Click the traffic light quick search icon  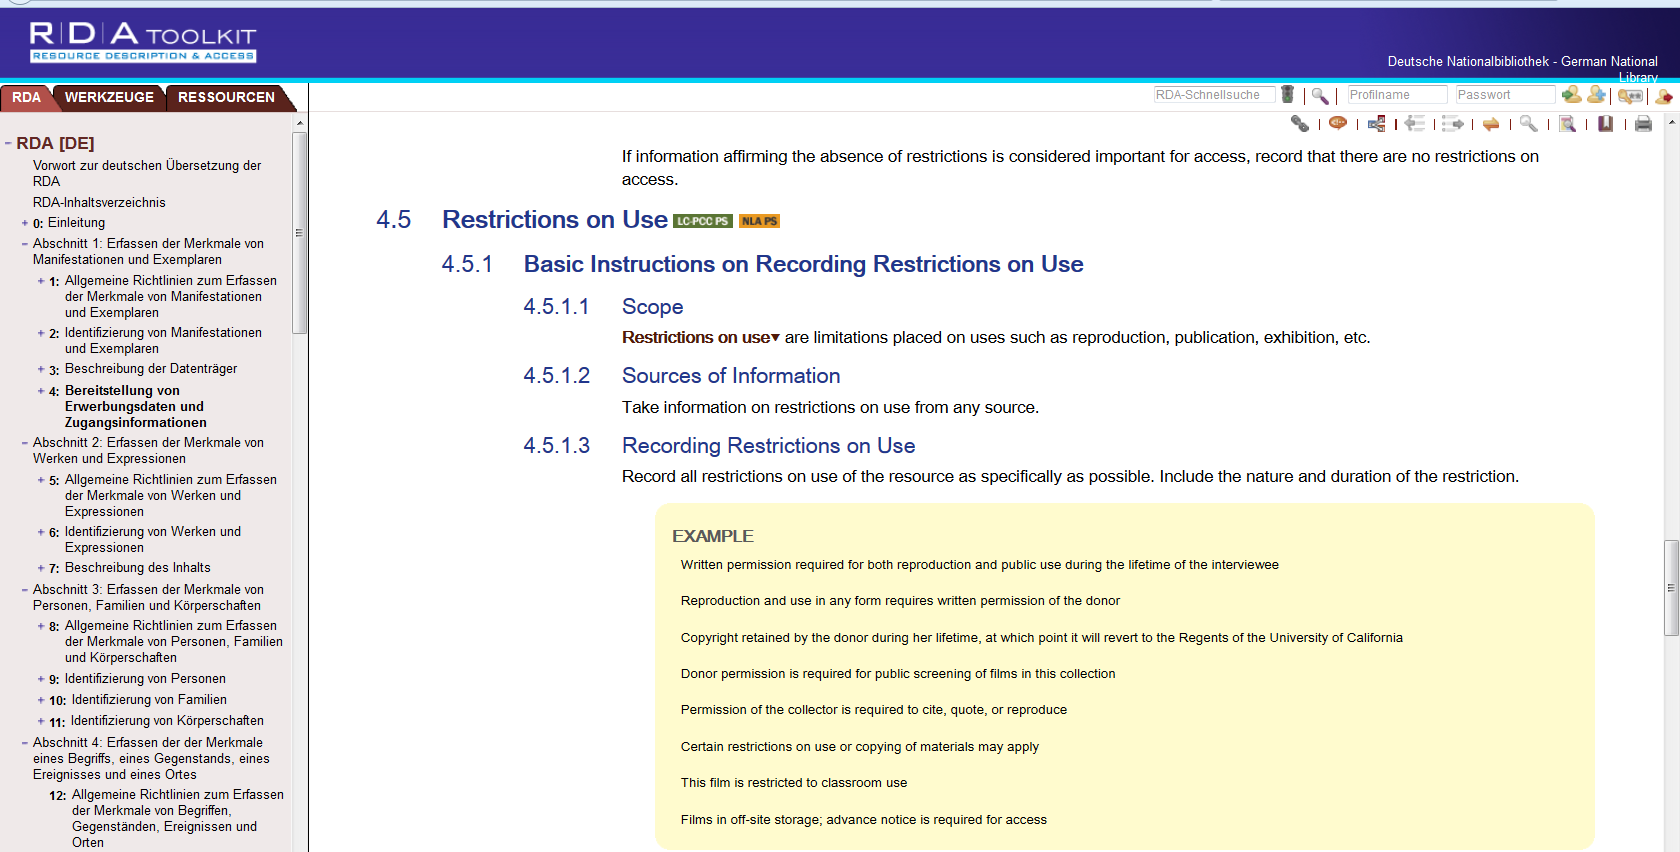pyautogui.click(x=1288, y=95)
